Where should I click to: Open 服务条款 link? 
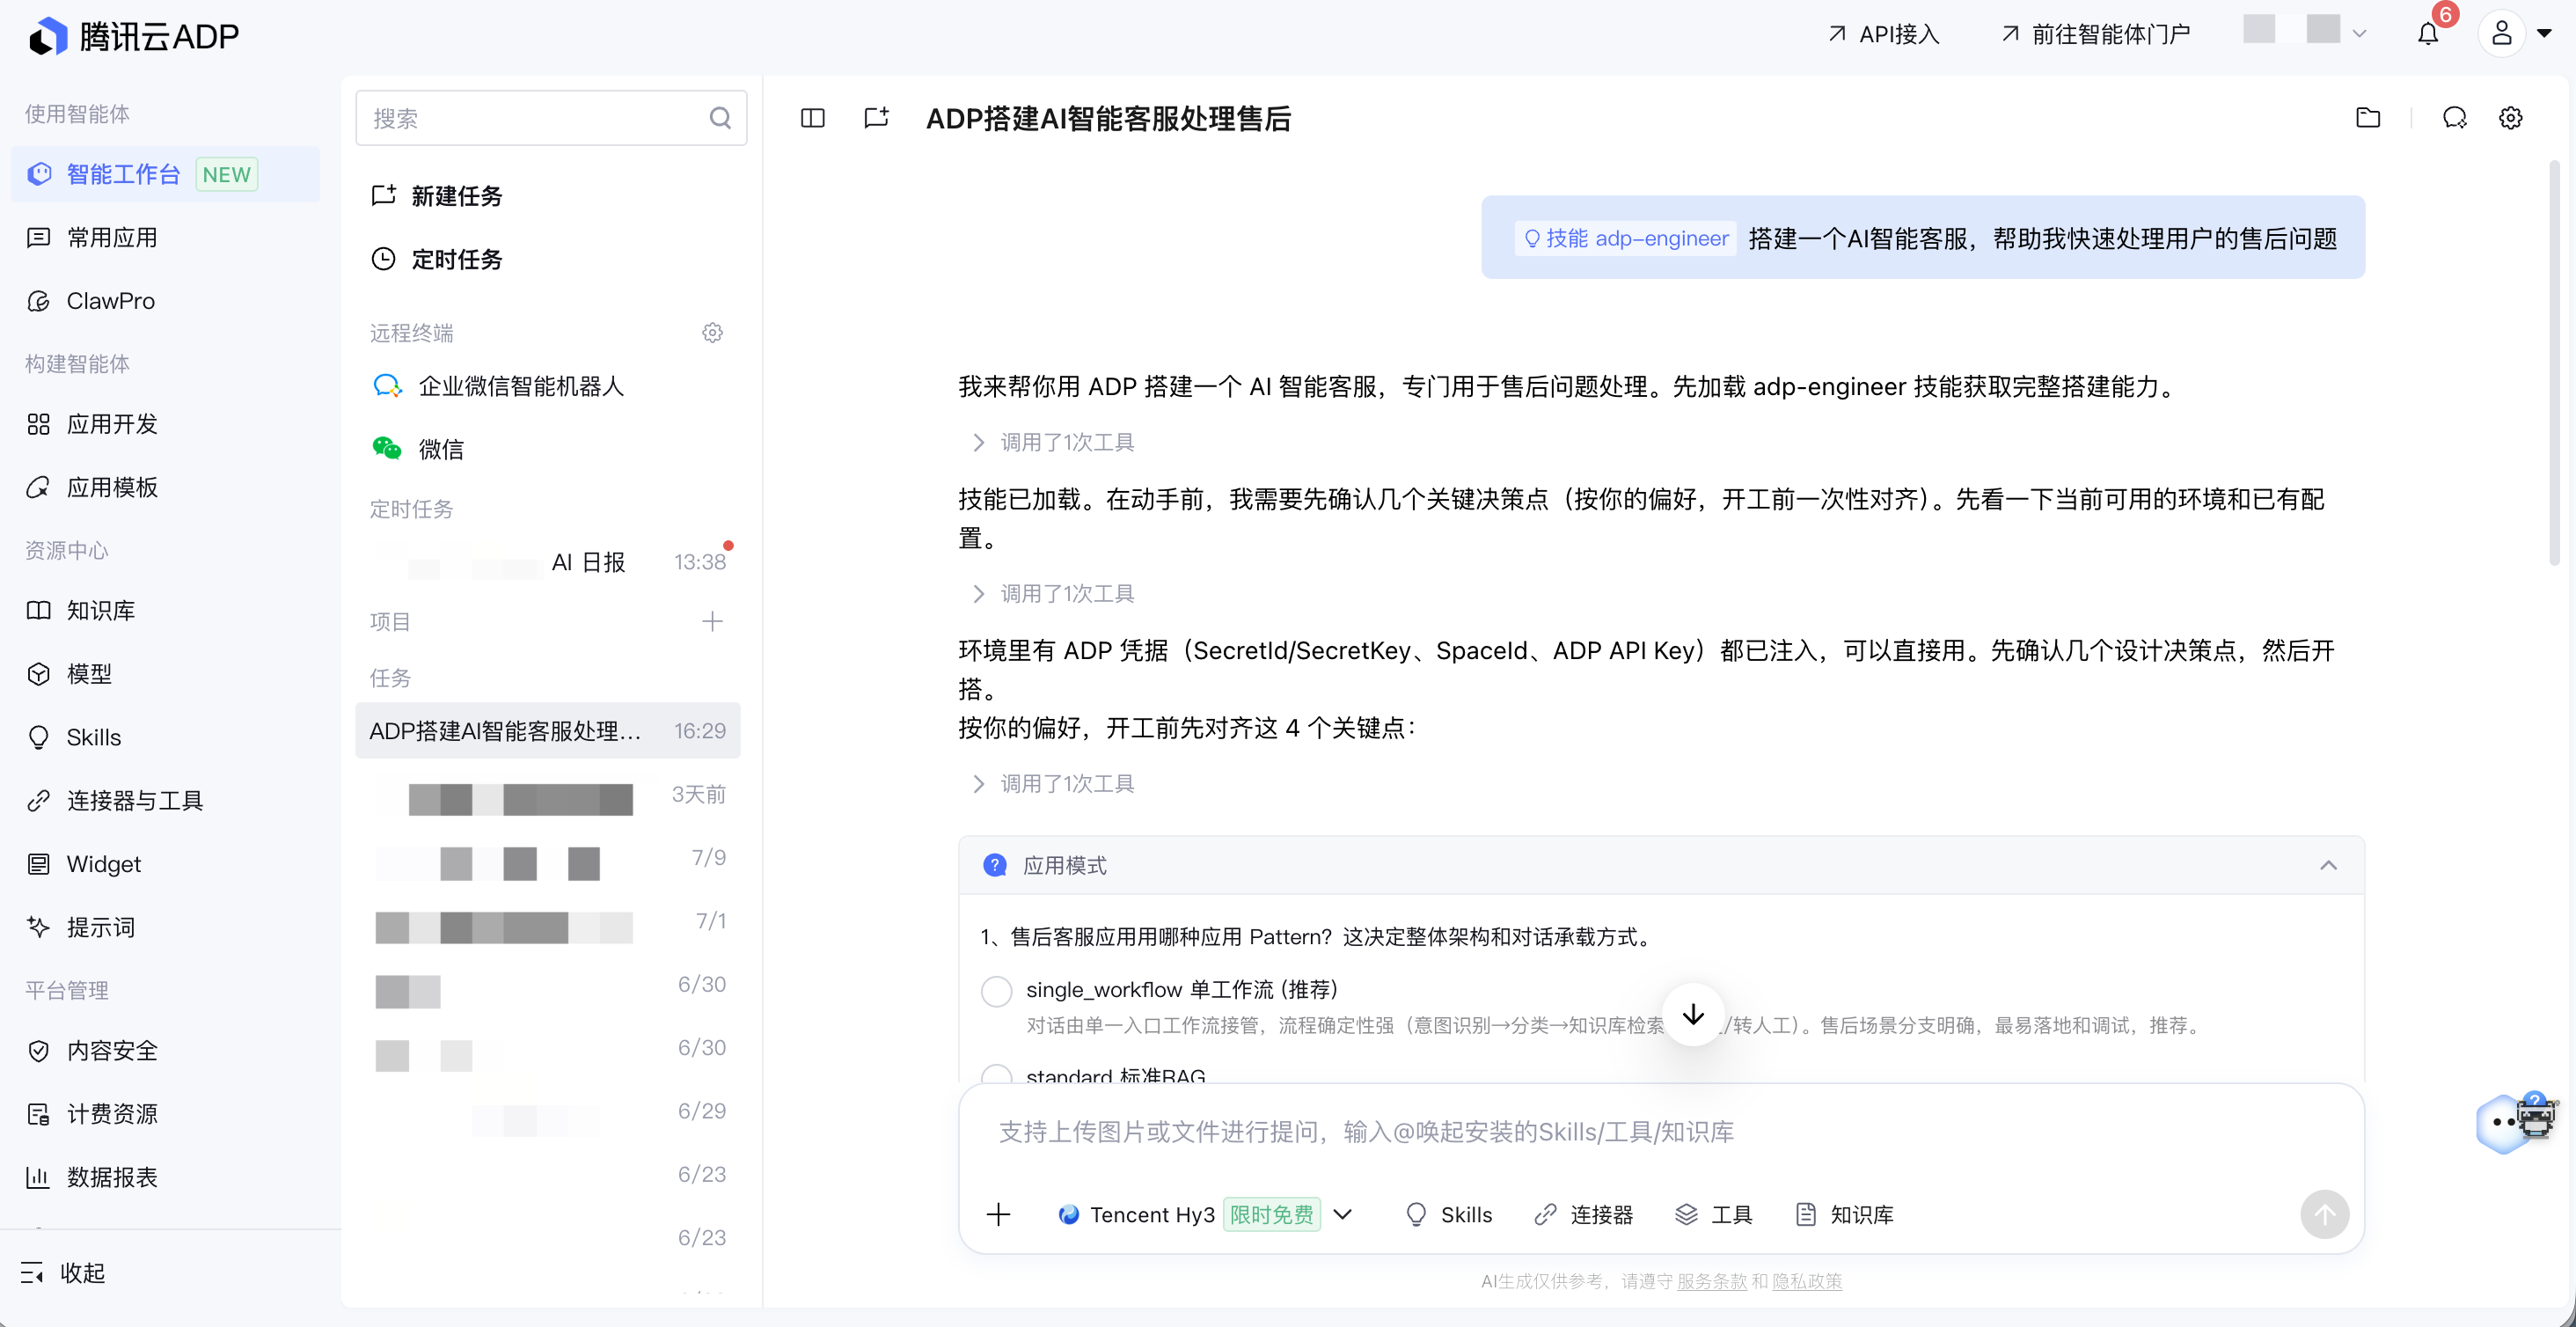point(1711,1281)
